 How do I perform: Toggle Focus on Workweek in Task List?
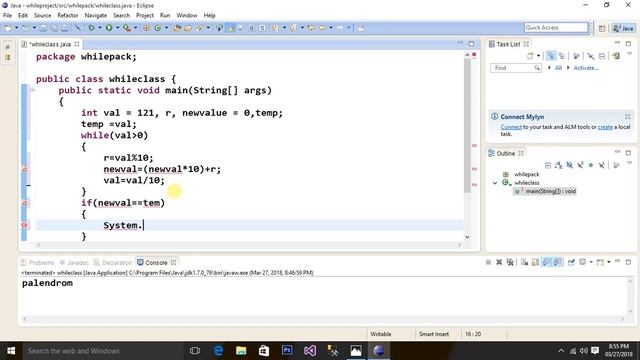point(576,56)
